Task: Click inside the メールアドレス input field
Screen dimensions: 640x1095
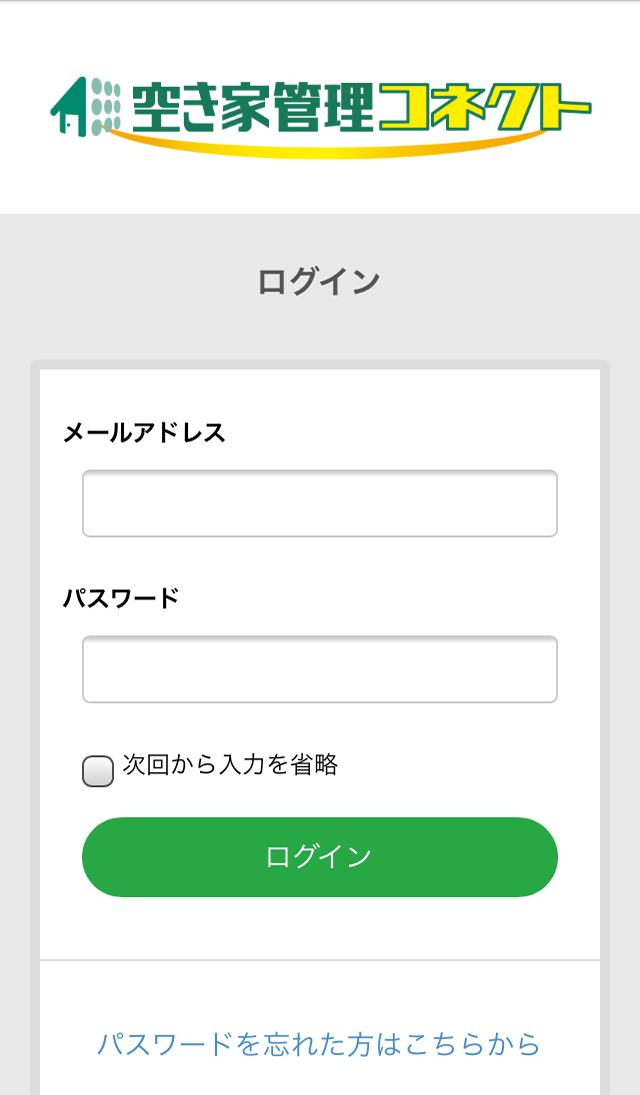Action: (x=319, y=503)
